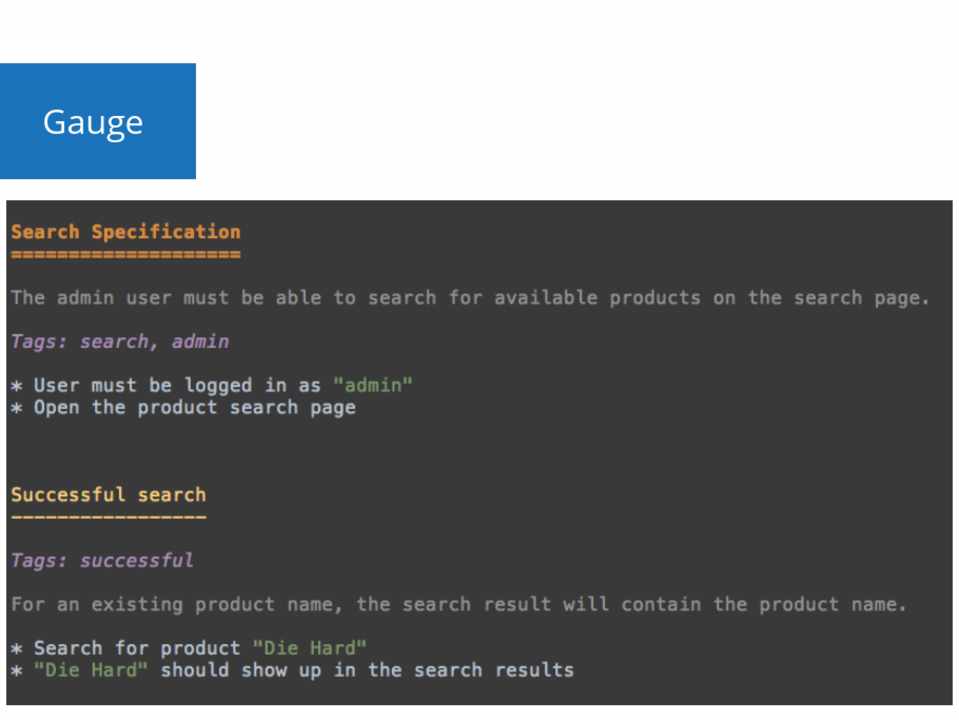Select the green "admin" string parameter

pos(373,385)
